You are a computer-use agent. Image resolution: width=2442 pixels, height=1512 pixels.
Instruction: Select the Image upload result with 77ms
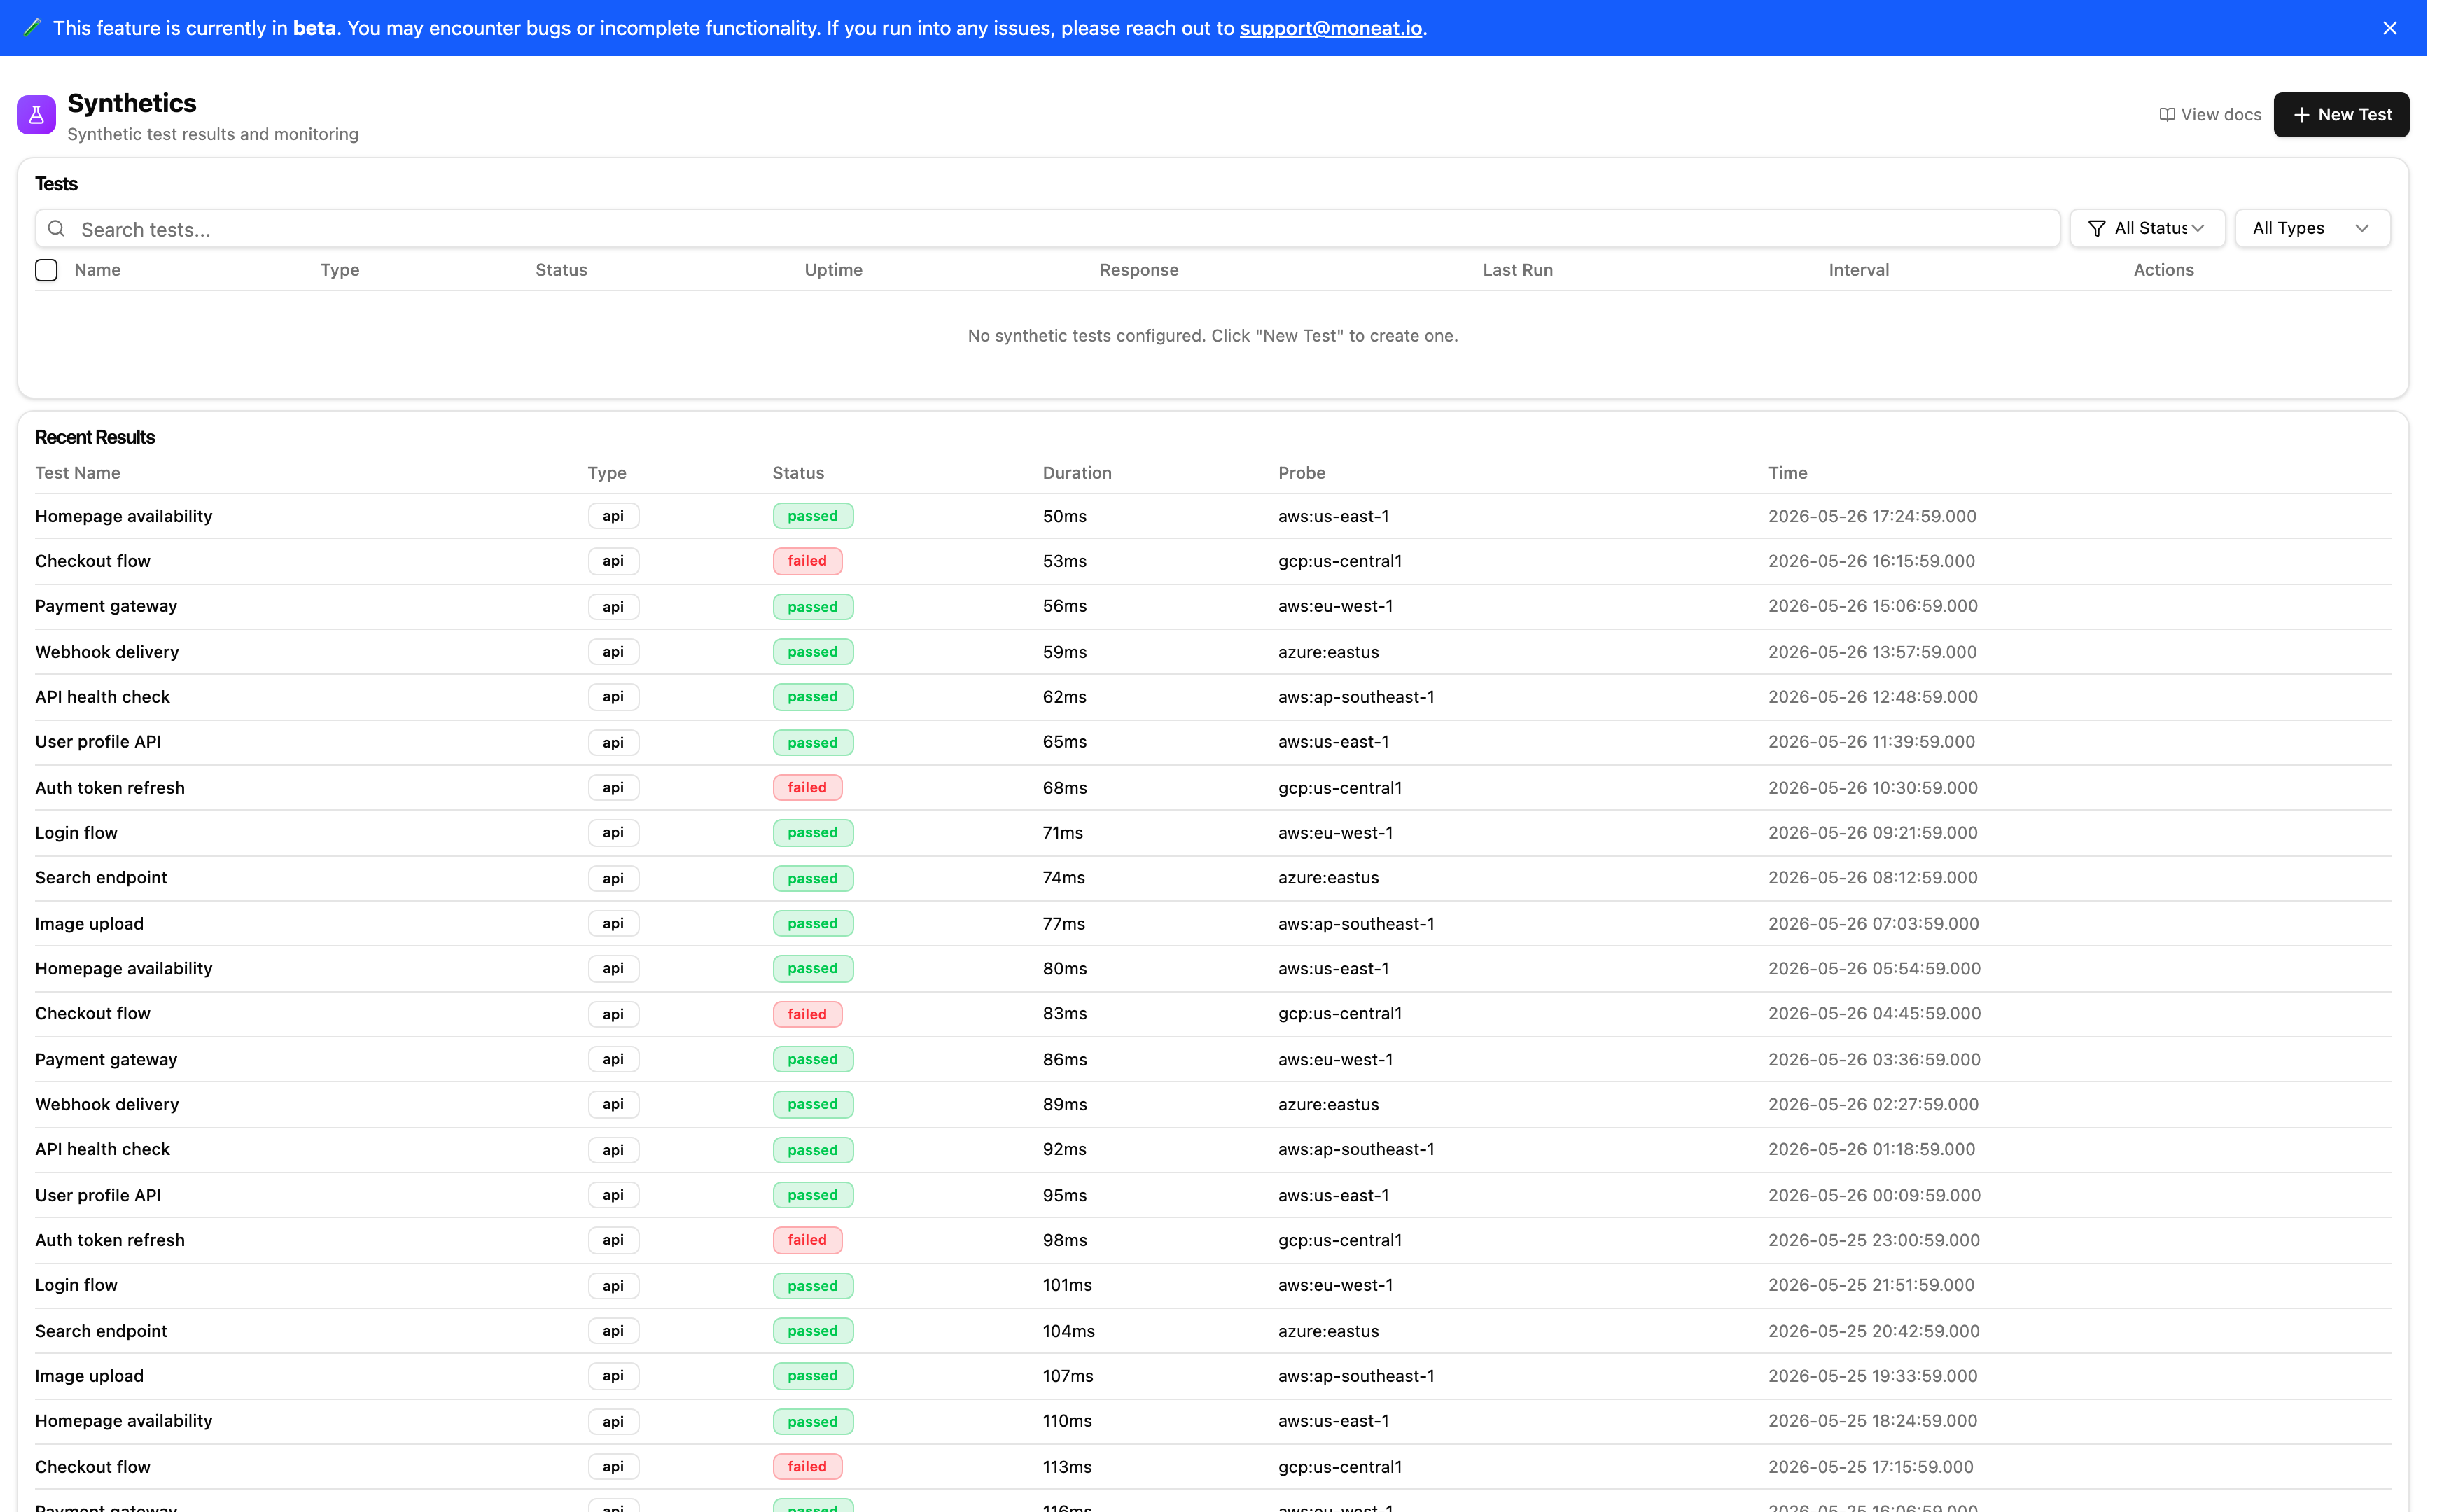click(1212, 924)
